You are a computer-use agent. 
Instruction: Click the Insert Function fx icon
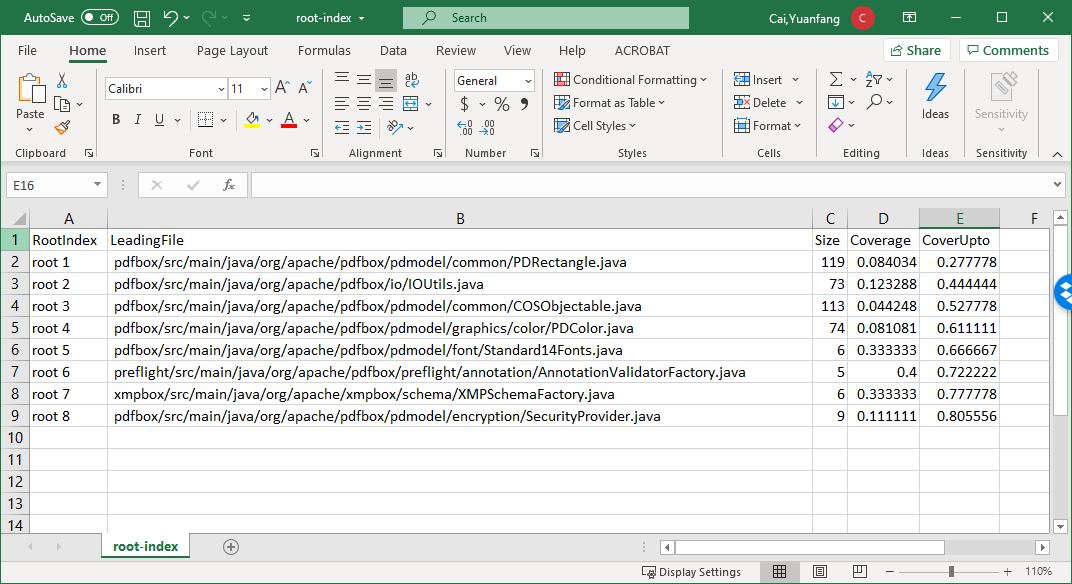(x=229, y=185)
